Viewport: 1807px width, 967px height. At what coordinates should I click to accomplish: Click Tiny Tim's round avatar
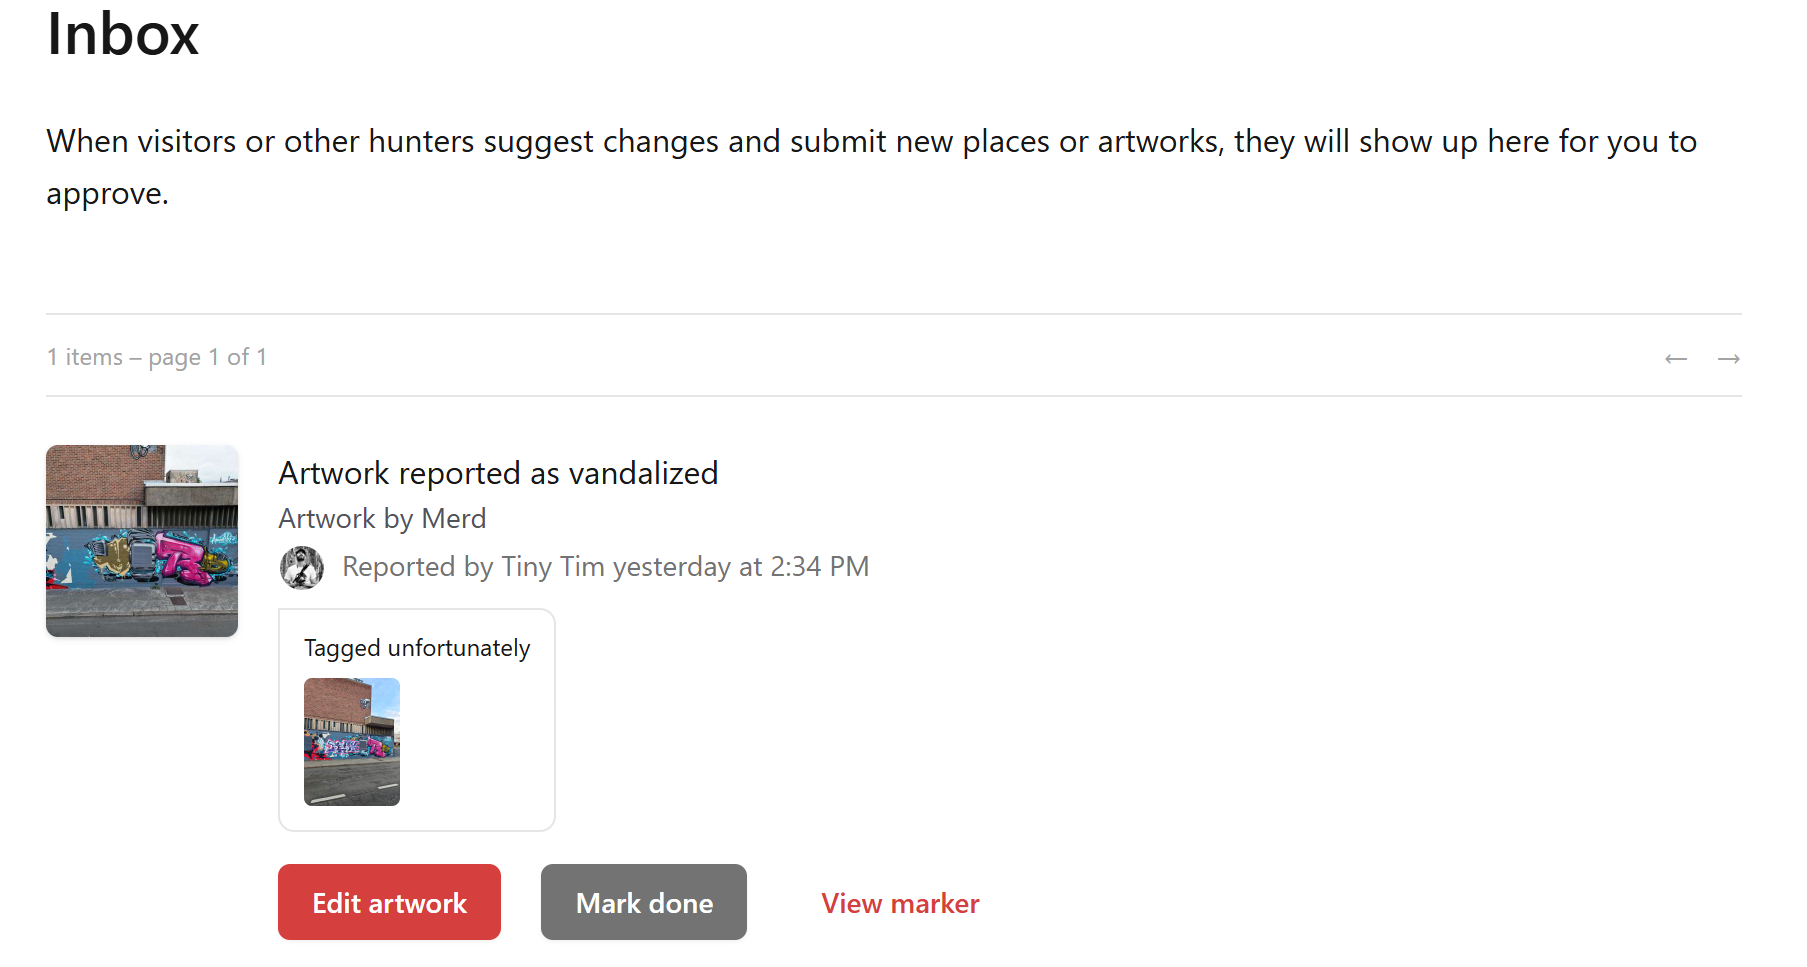pos(302,568)
